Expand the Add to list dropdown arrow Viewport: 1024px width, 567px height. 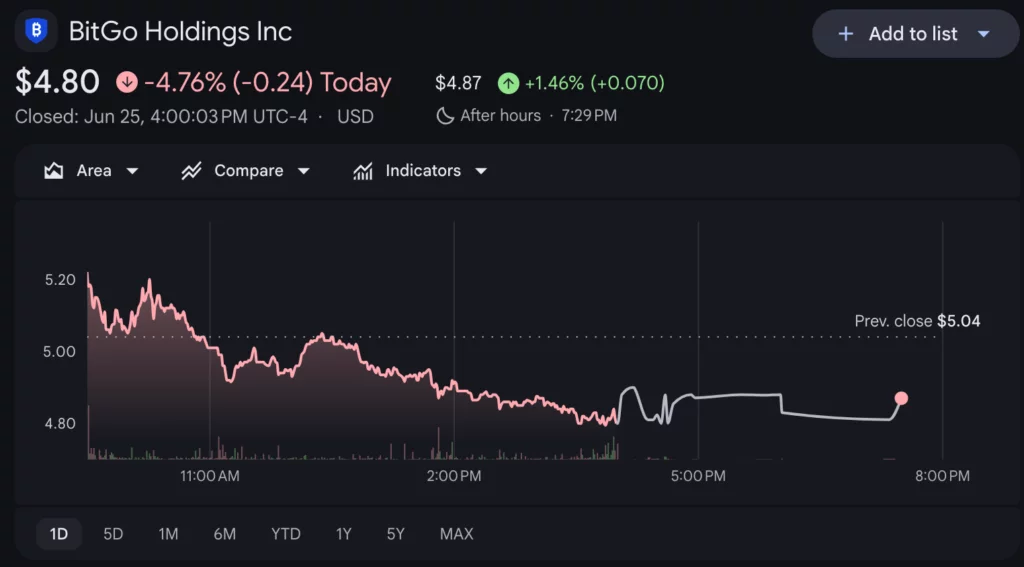tap(984, 34)
